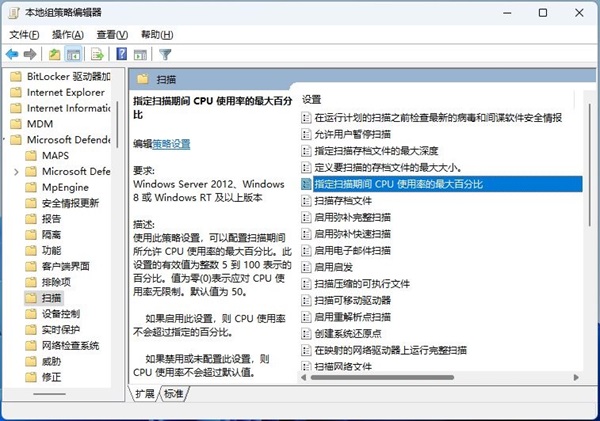Select the Internet Explorer tree folder
600x421 pixels.
click(x=57, y=93)
